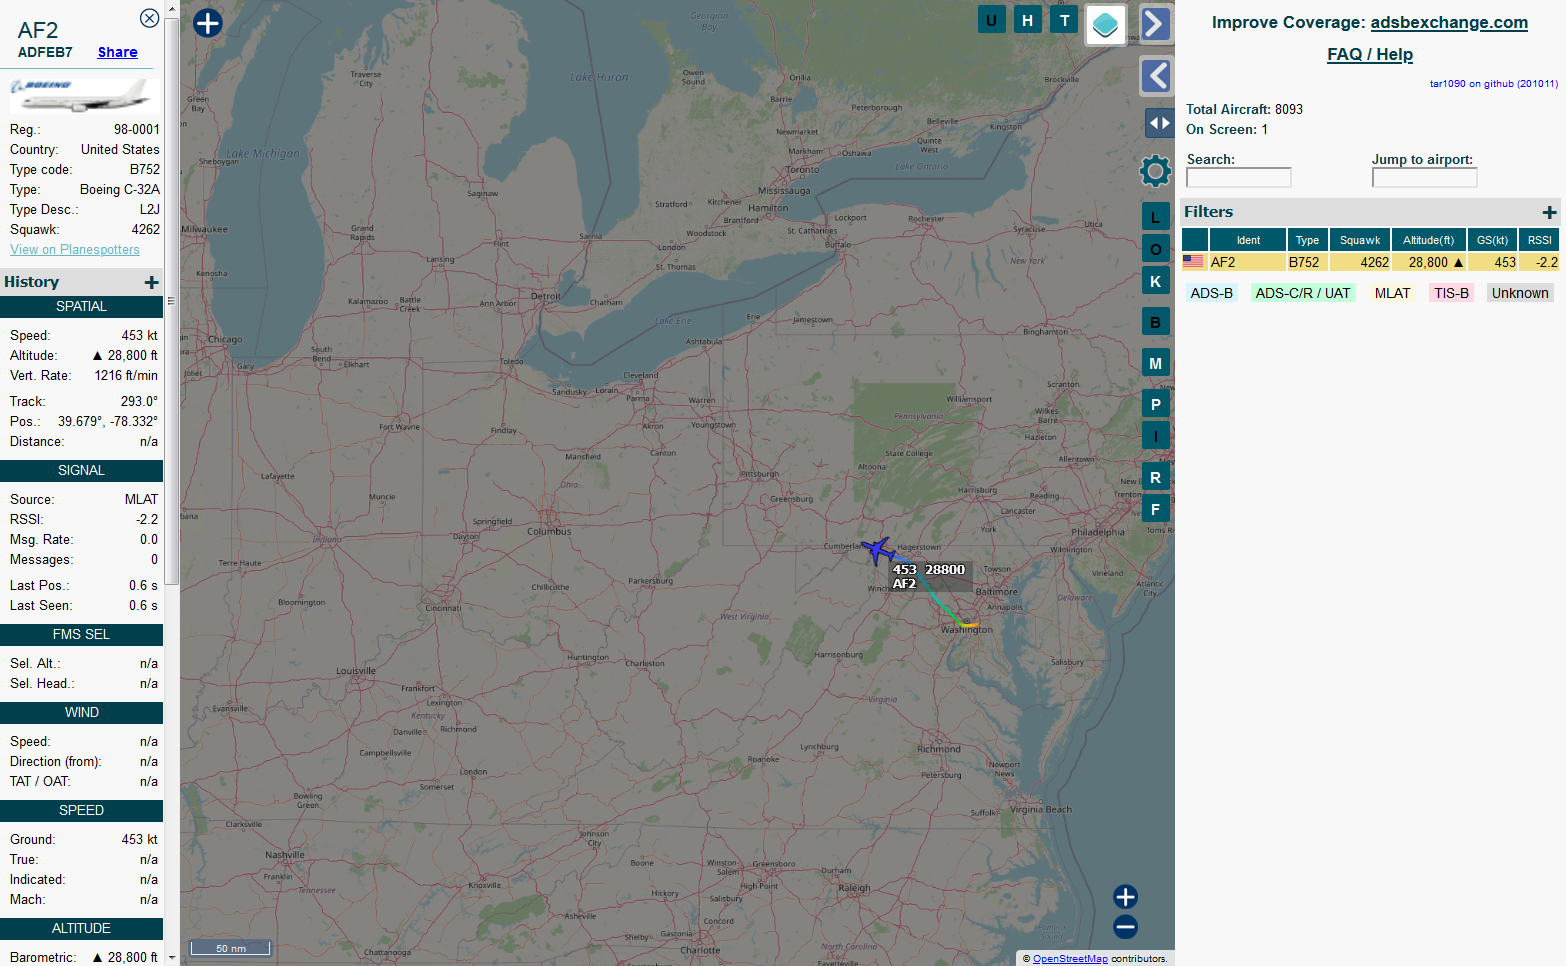Click the double-arrow sidebar toggle button
The image size is (1566, 966).
pos(1159,123)
